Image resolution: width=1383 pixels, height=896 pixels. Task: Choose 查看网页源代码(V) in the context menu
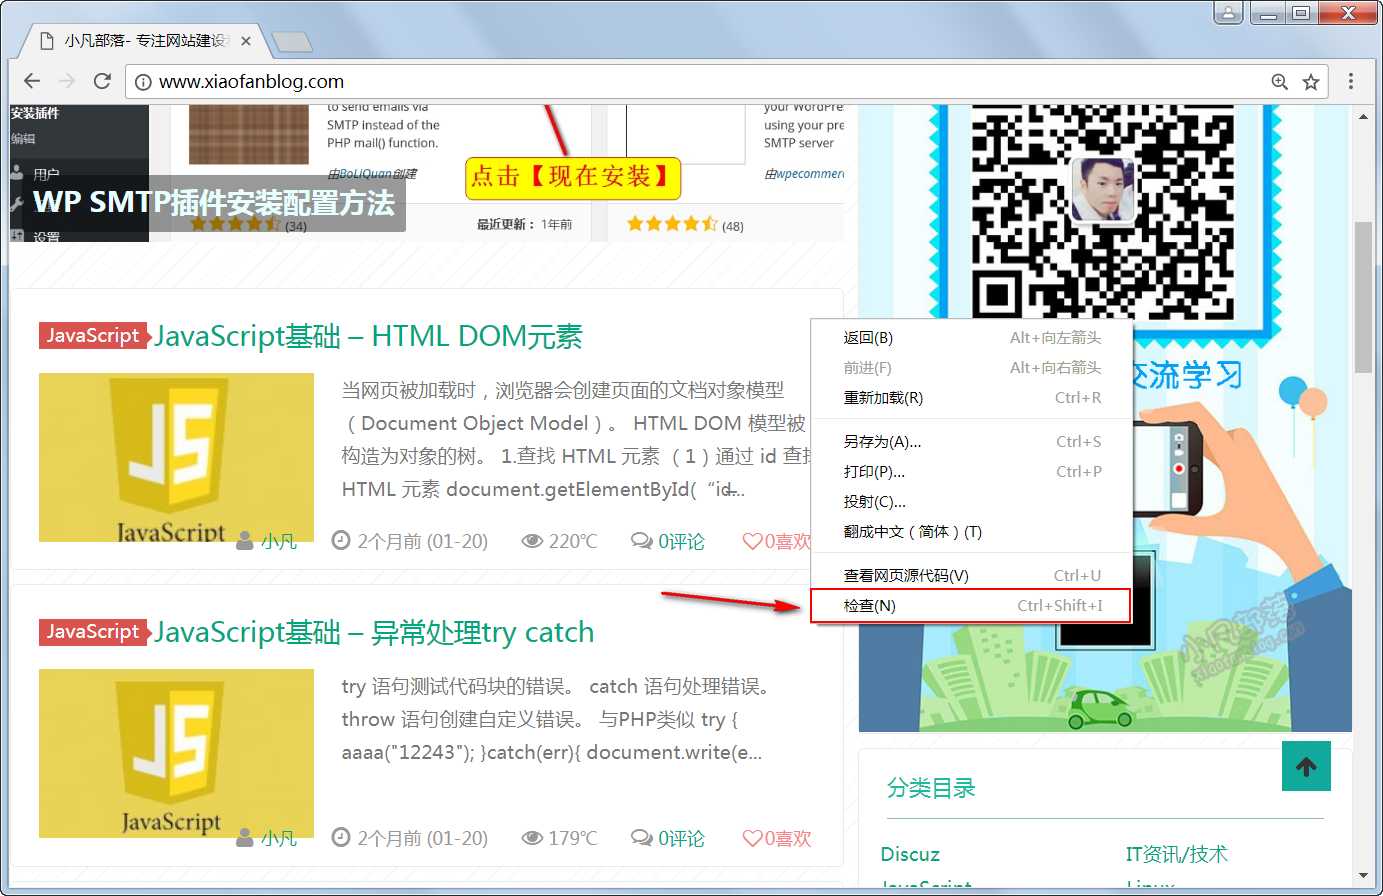tap(971, 576)
